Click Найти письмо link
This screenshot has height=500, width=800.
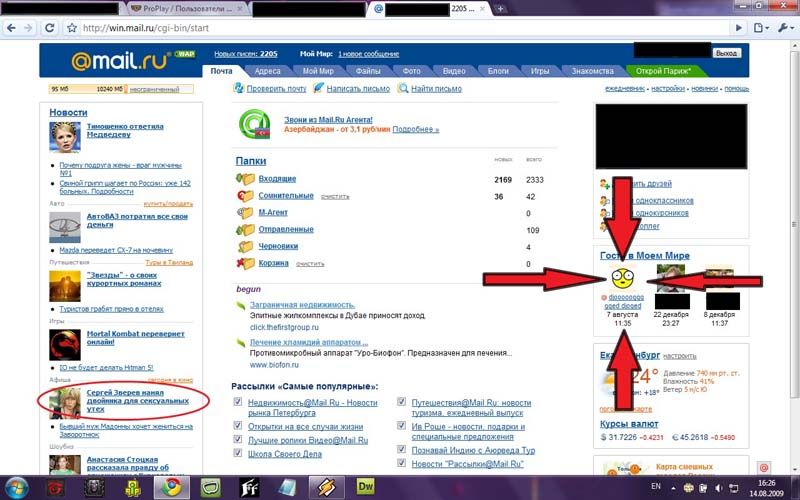point(436,88)
